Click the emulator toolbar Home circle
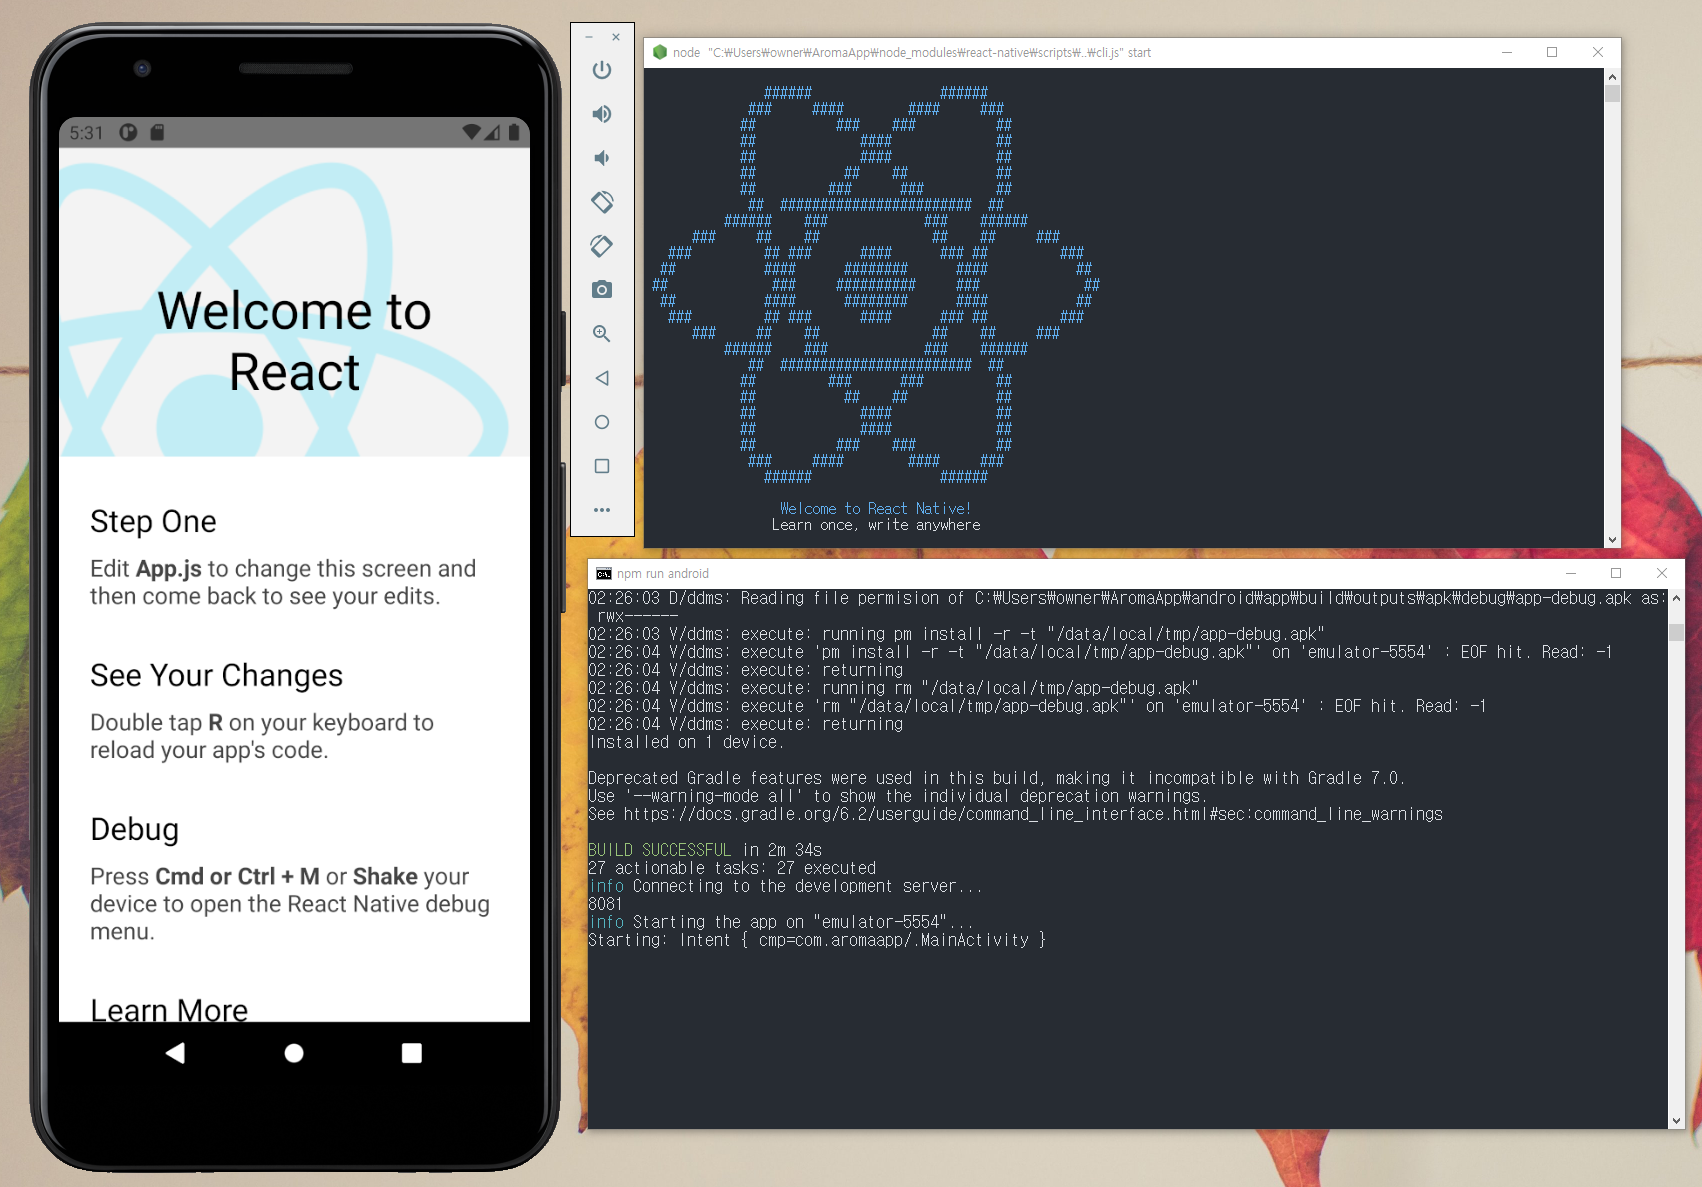This screenshot has height=1187, width=1702. click(602, 422)
